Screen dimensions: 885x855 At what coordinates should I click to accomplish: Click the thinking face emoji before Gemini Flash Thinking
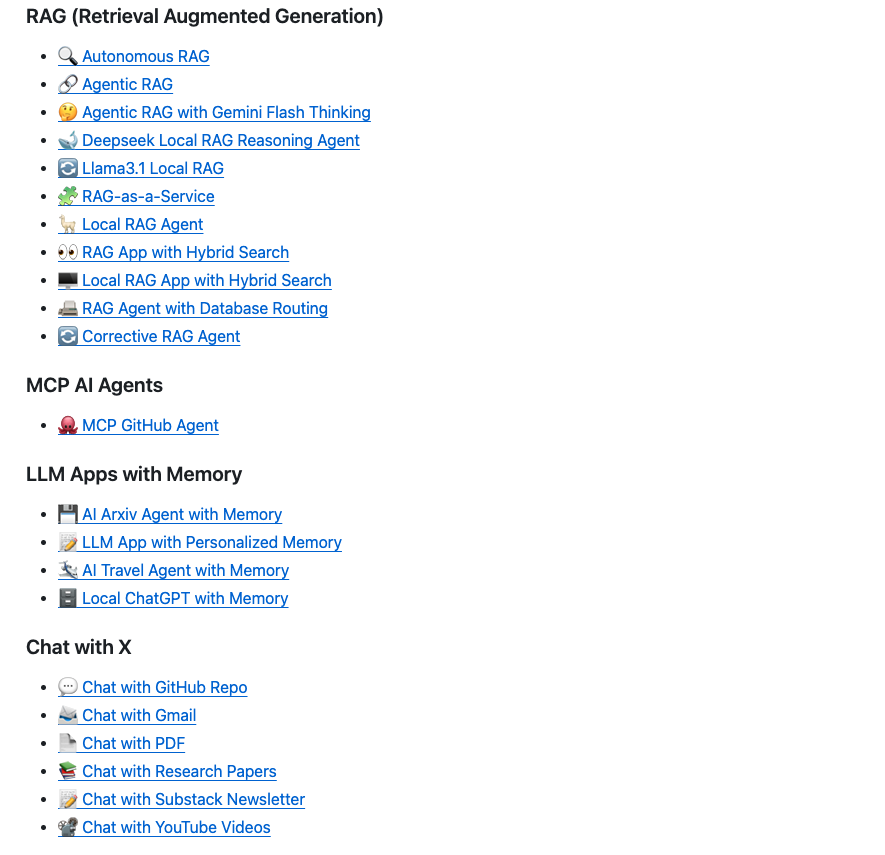click(68, 112)
